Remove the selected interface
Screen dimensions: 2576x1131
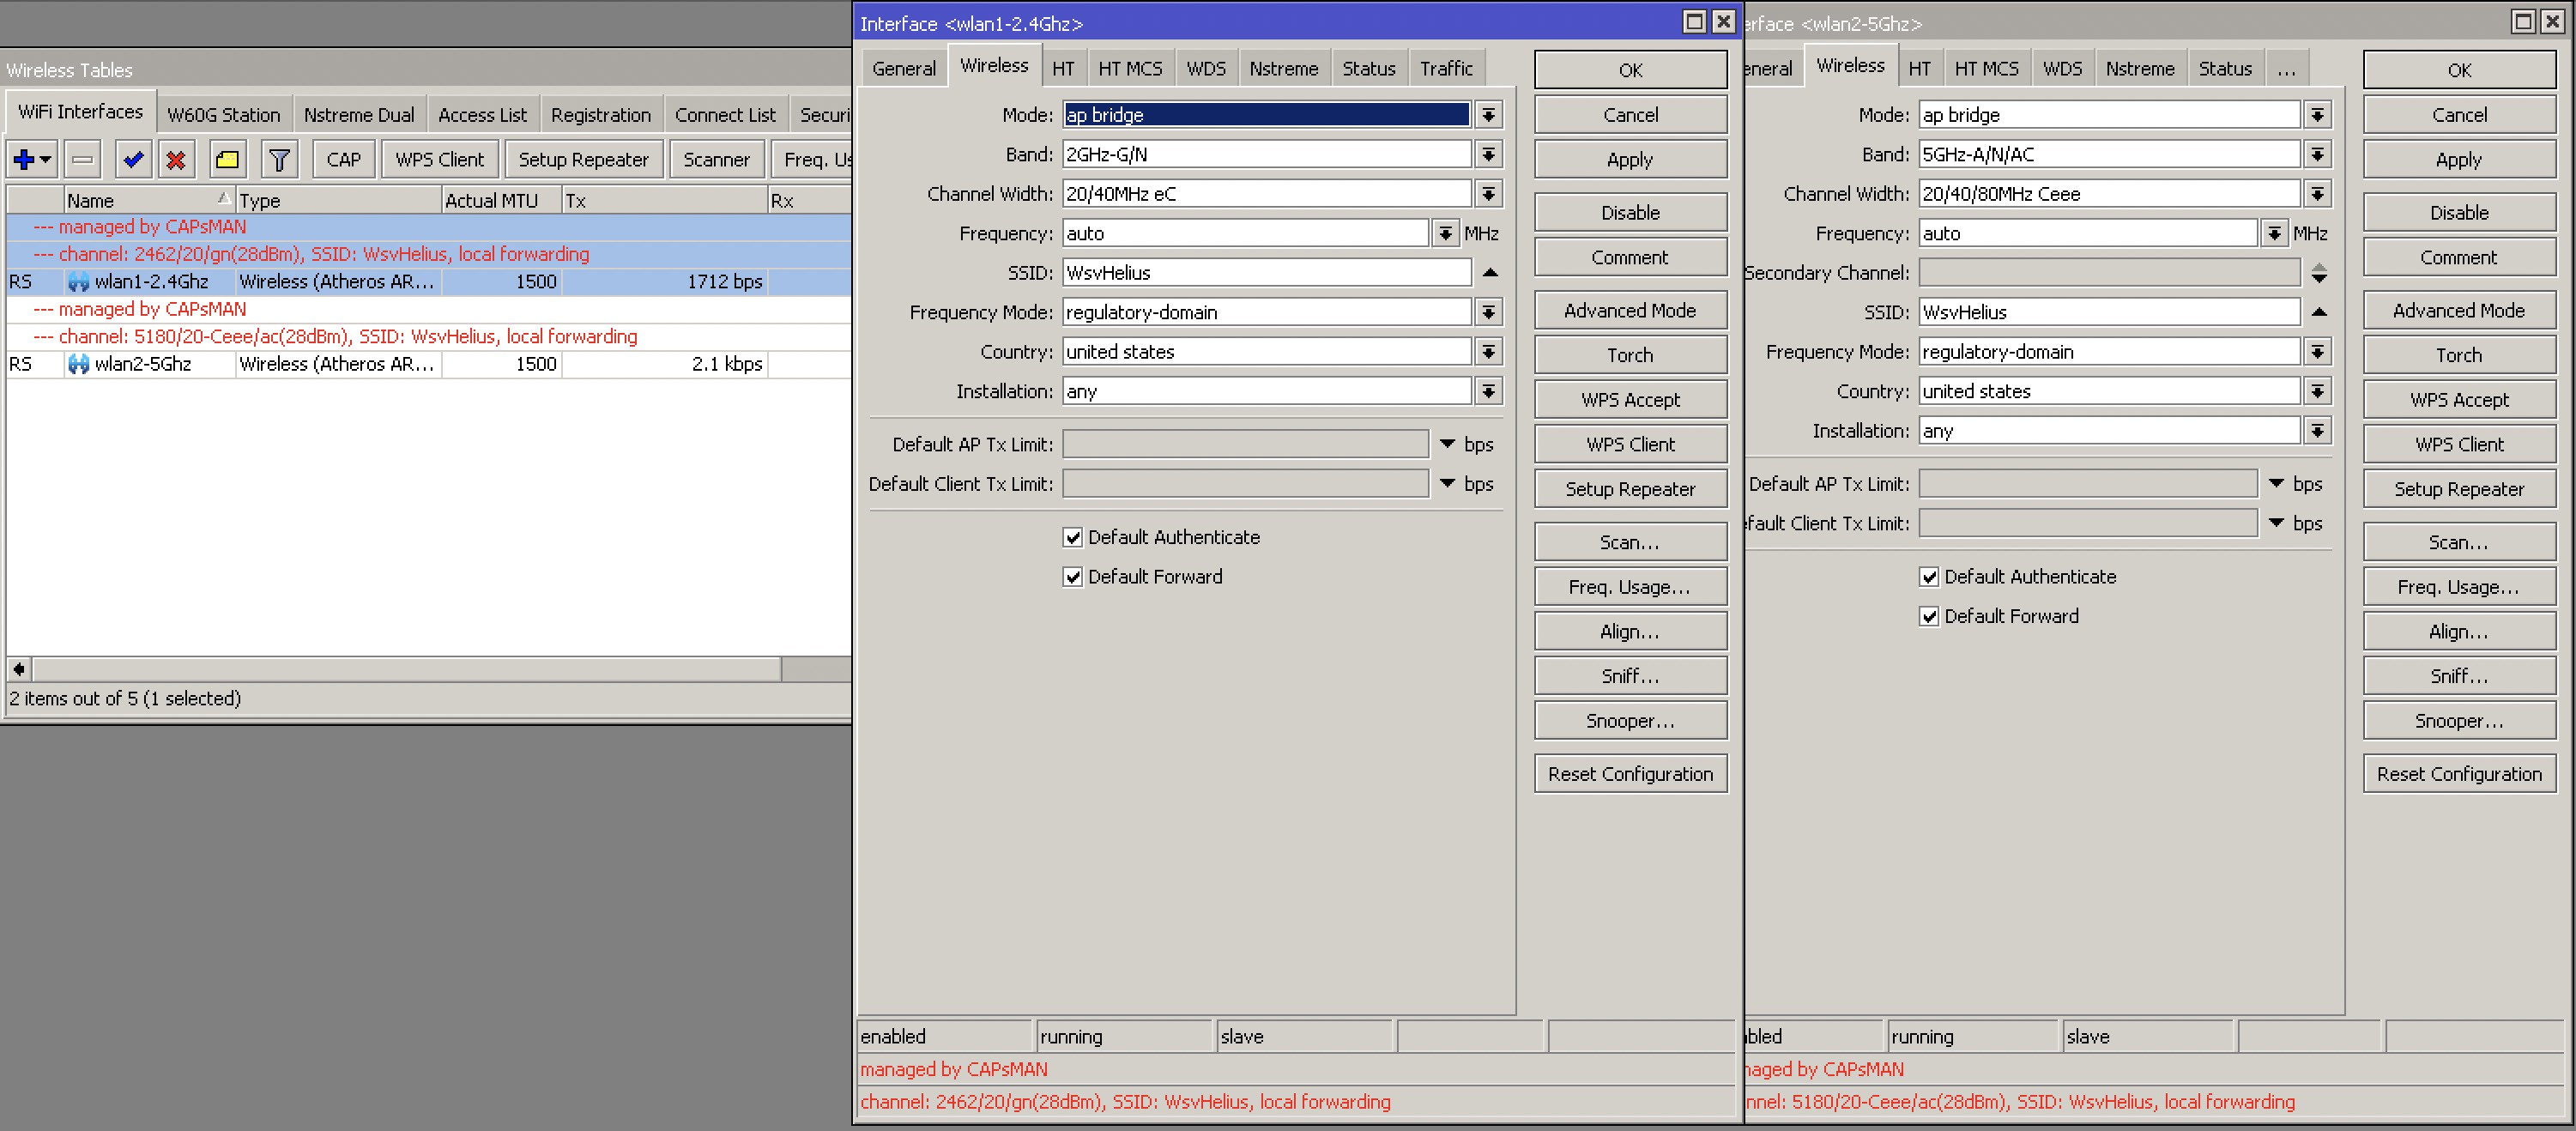pos(82,159)
